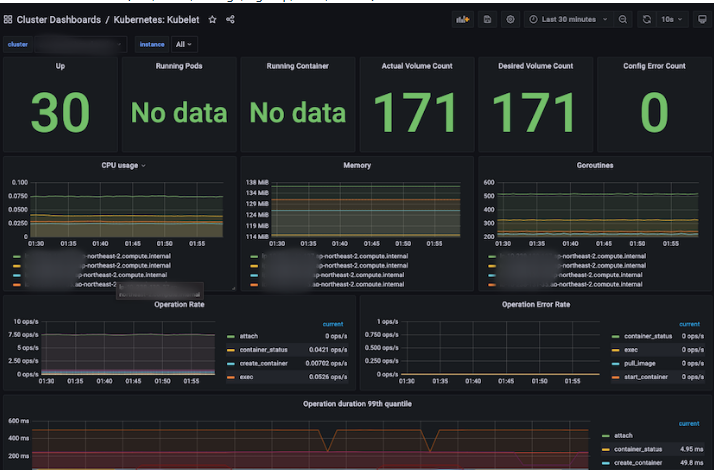Open the instance All dropdown
The image size is (714, 476).
click(184, 44)
